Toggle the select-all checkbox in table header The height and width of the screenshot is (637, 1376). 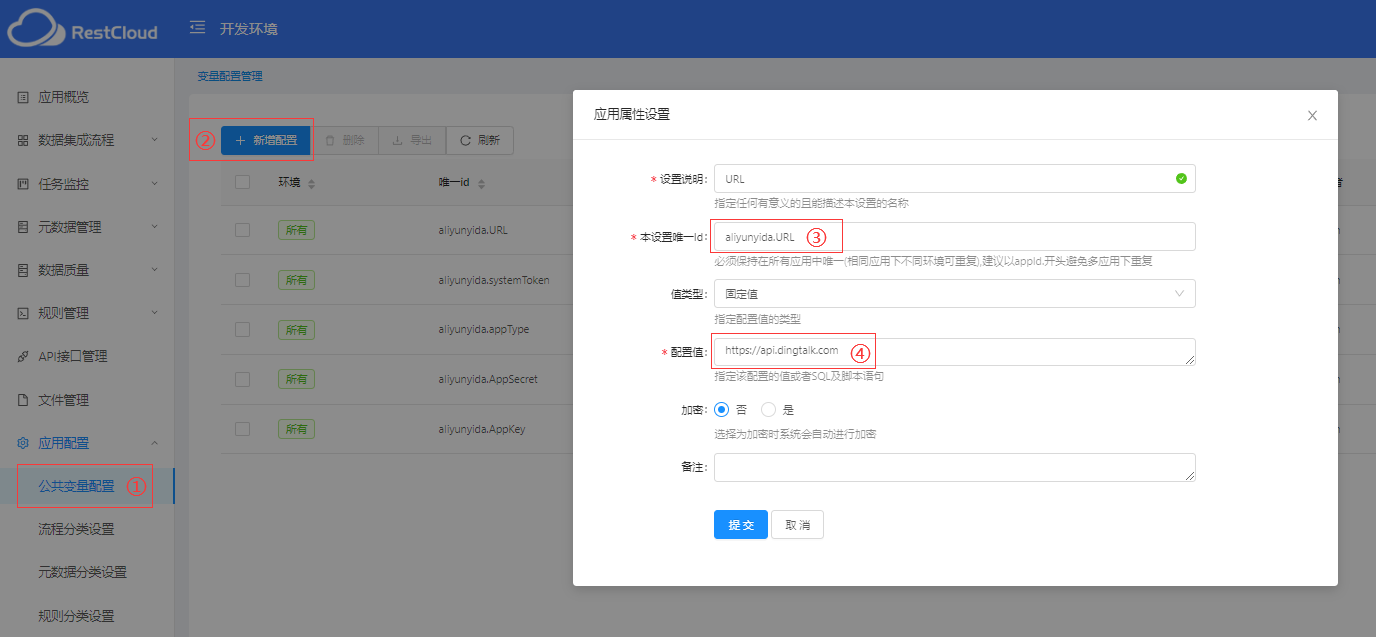pyautogui.click(x=242, y=182)
